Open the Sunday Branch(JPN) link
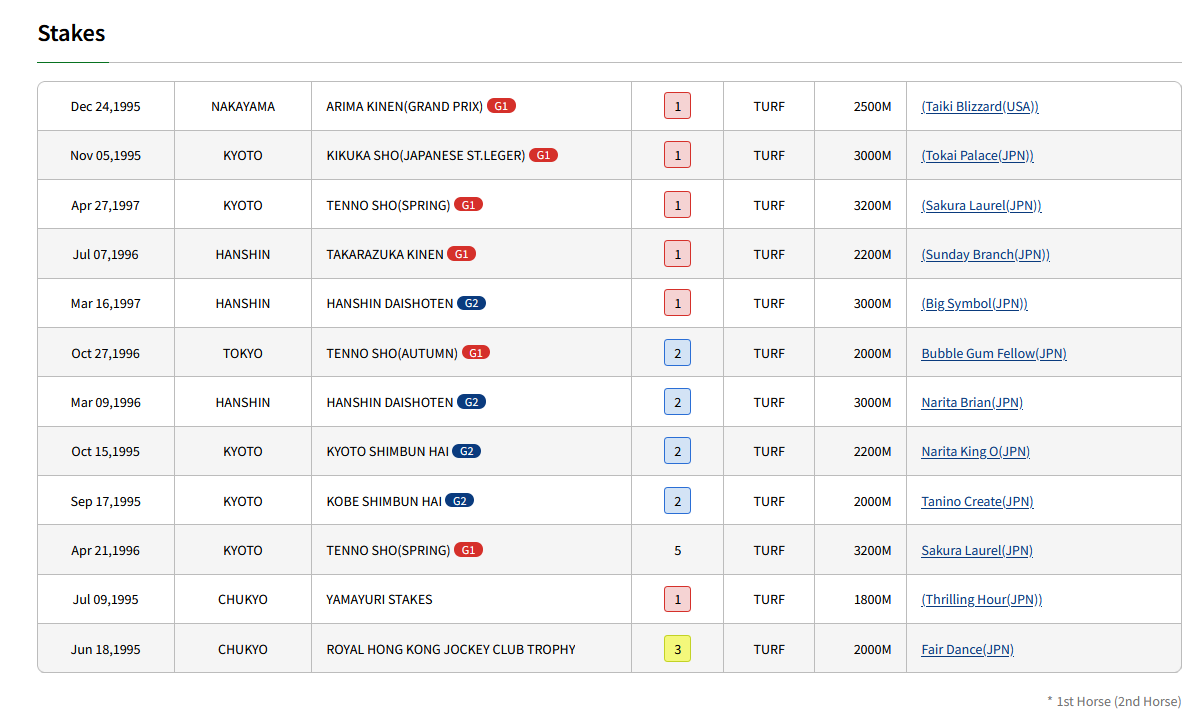The height and width of the screenshot is (726, 1200). tap(985, 254)
